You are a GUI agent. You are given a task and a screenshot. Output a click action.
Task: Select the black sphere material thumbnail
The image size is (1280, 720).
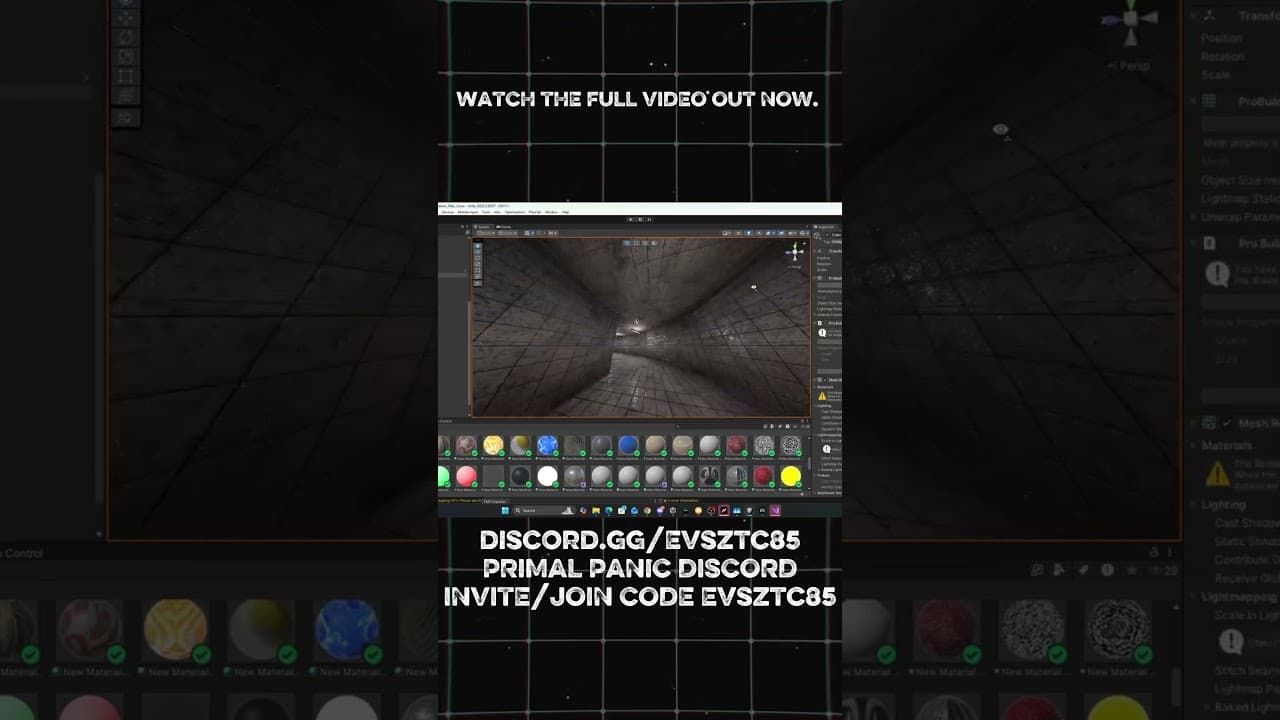pos(520,476)
